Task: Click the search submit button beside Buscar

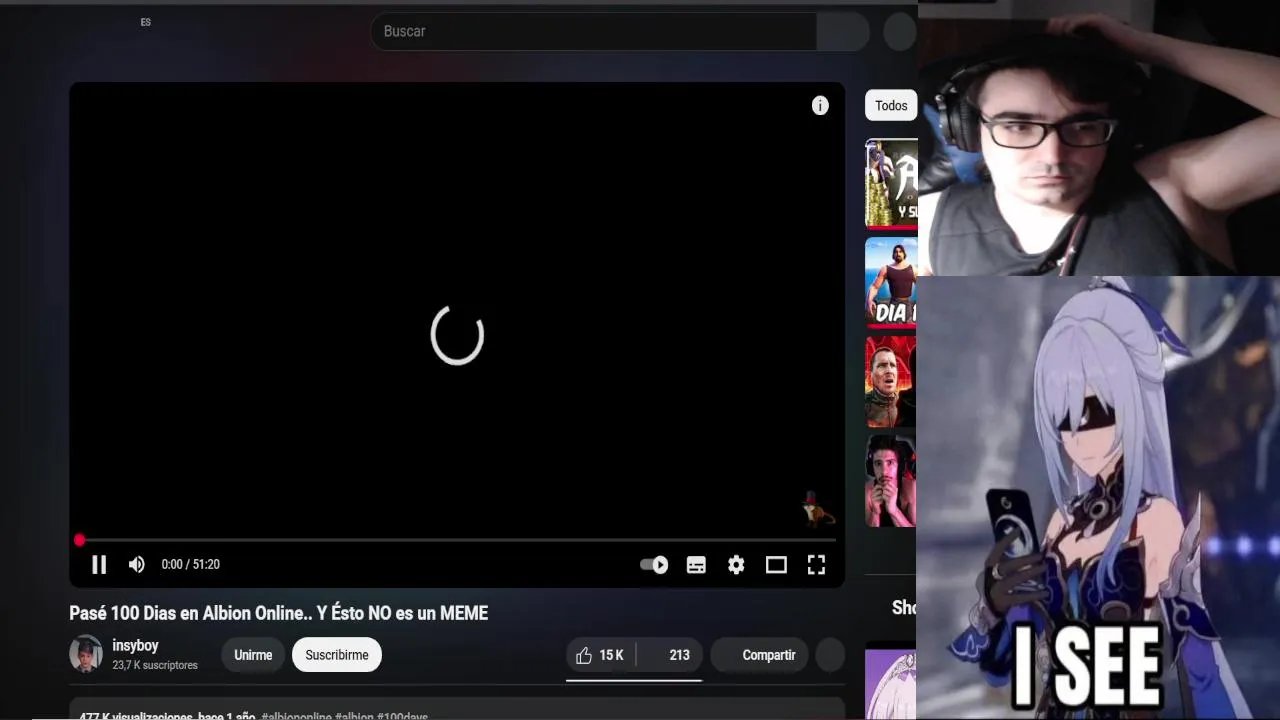Action: coord(843,31)
